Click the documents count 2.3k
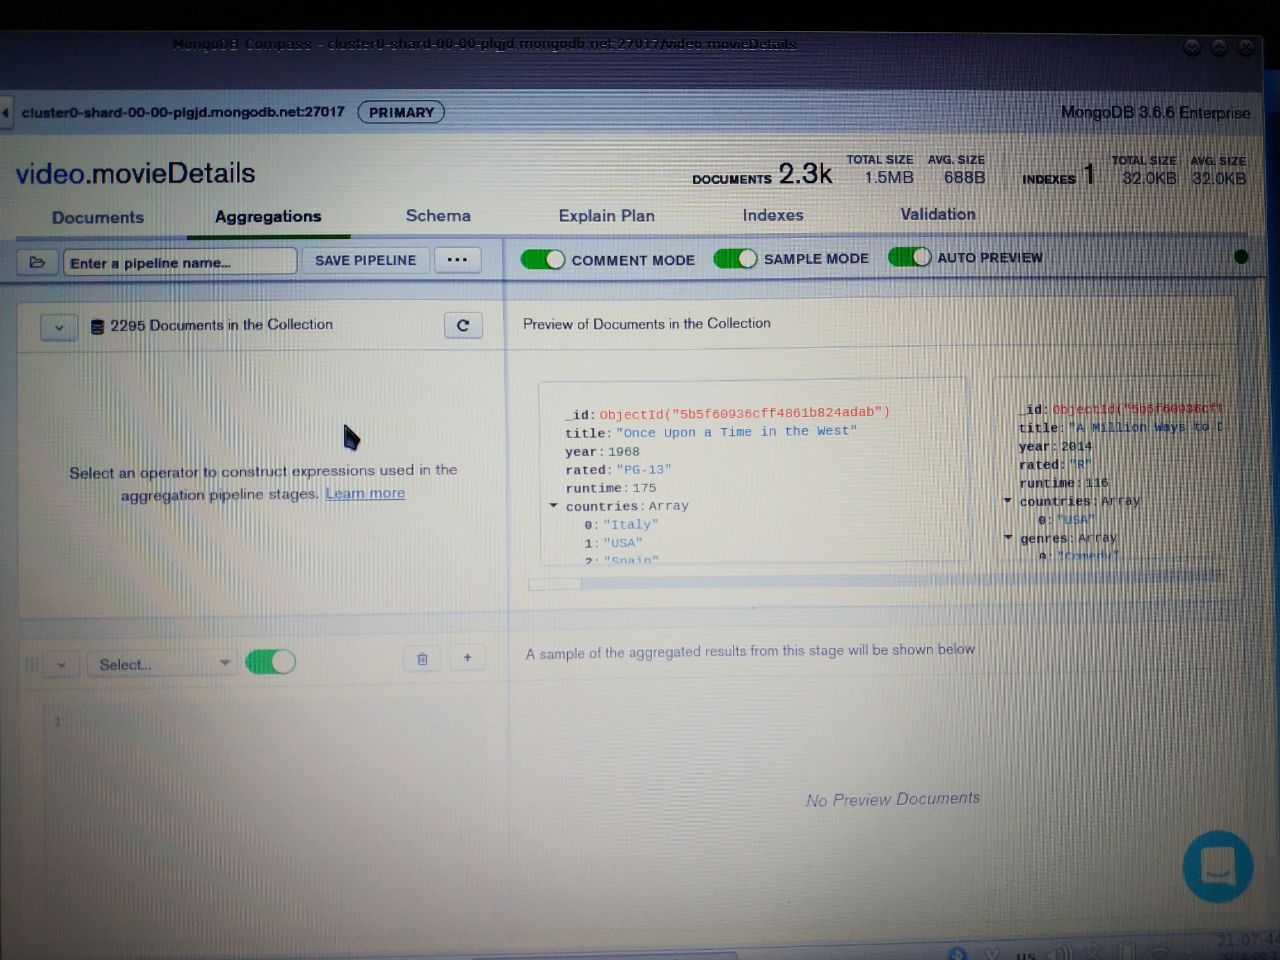This screenshot has height=960, width=1280. [805, 174]
